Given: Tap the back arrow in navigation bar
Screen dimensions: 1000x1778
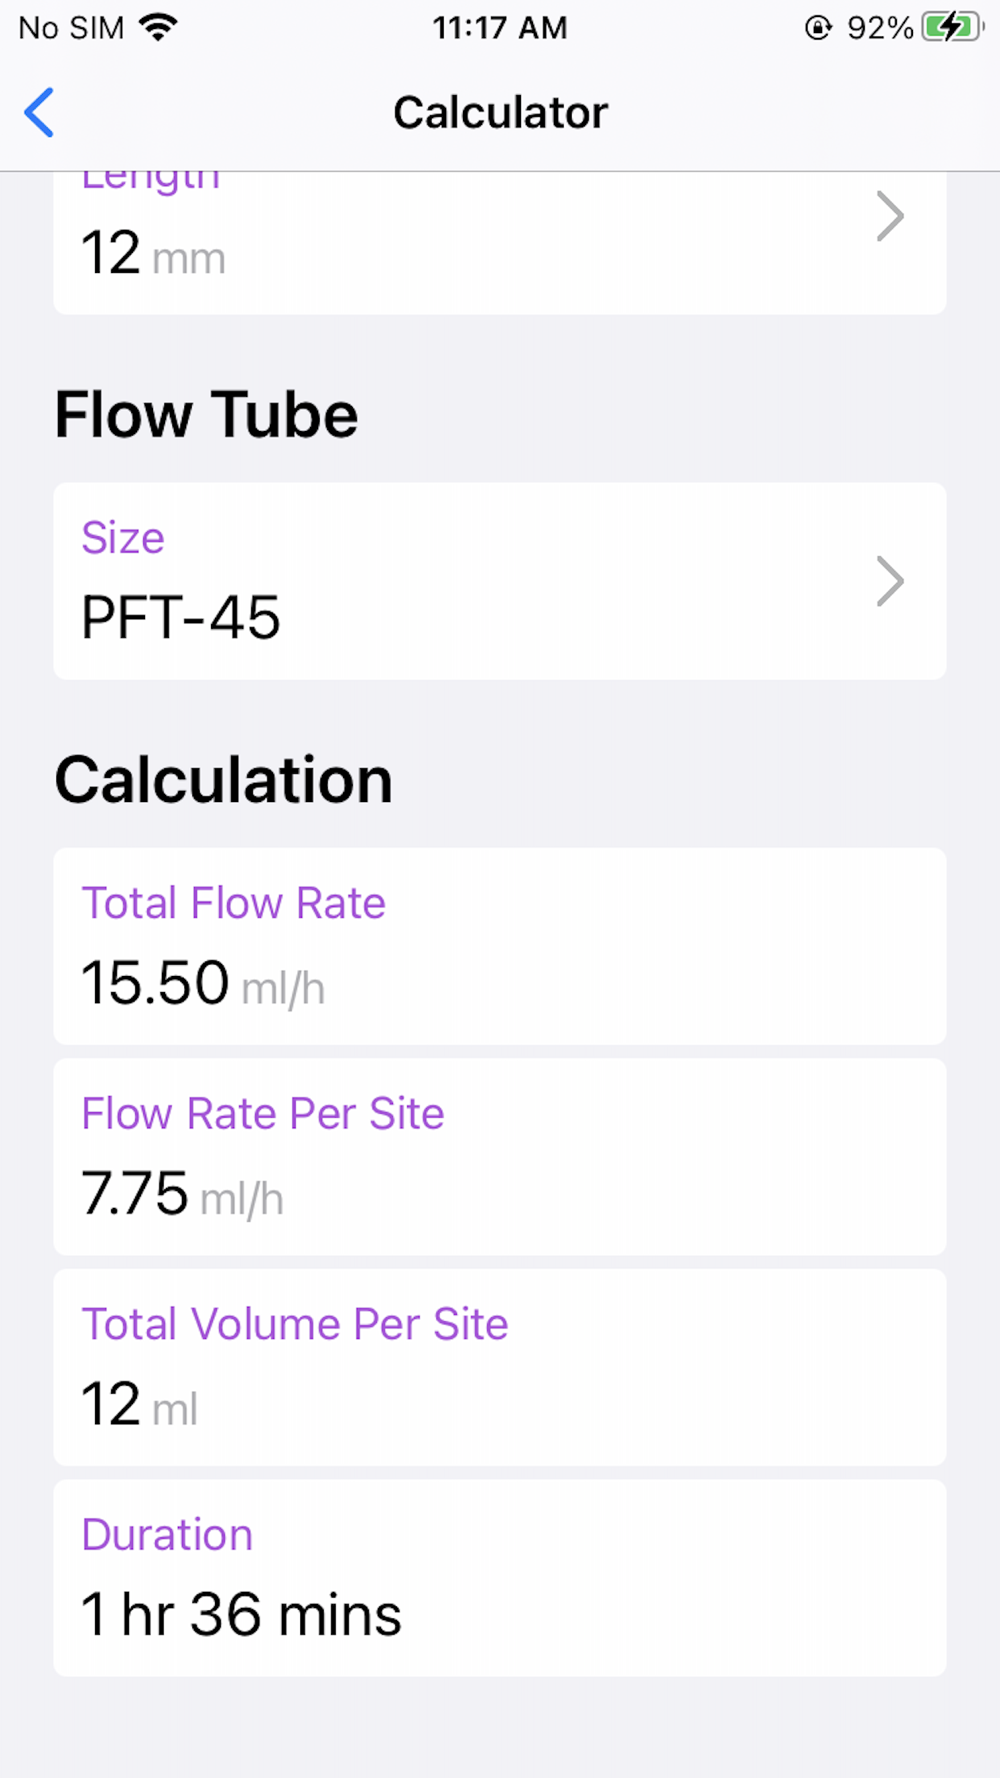Looking at the screenshot, I should (x=40, y=112).
